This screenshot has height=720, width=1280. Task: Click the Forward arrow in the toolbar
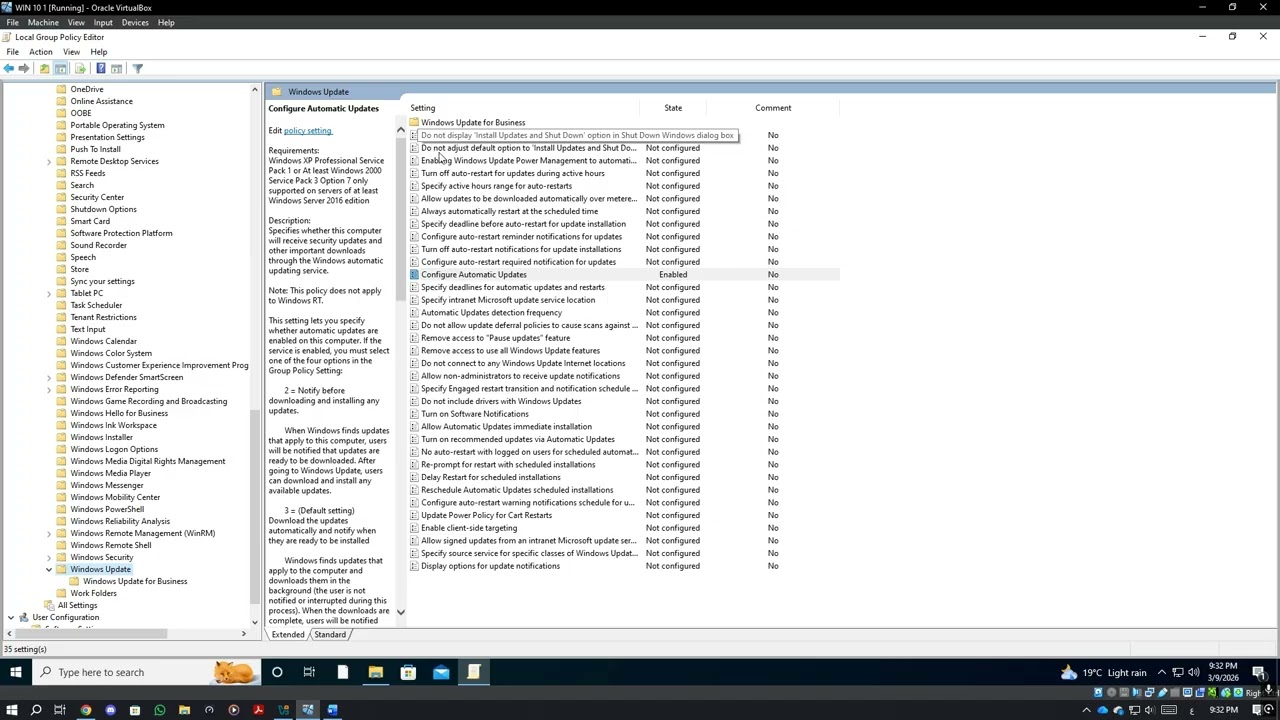pos(24,68)
